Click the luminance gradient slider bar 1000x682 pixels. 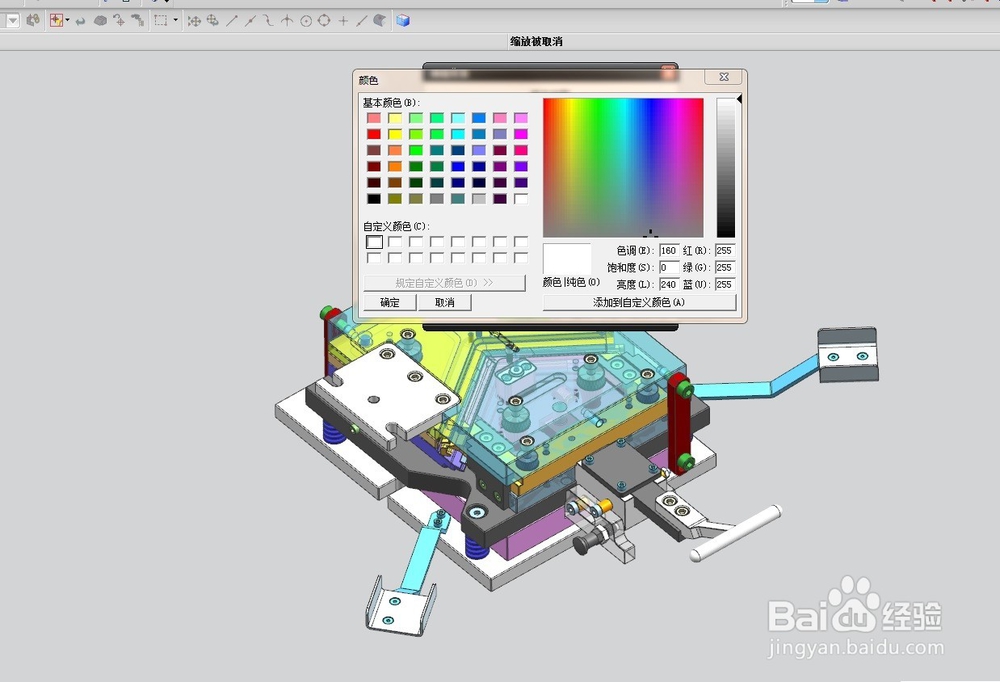pyautogui.click(x=725, y=168)
